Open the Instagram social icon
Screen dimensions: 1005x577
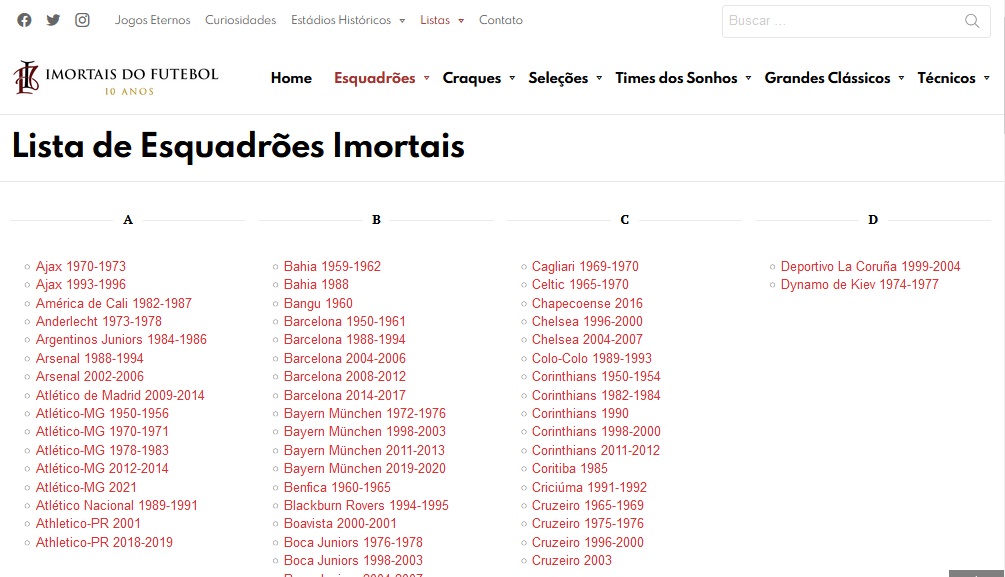coord(82,20)
